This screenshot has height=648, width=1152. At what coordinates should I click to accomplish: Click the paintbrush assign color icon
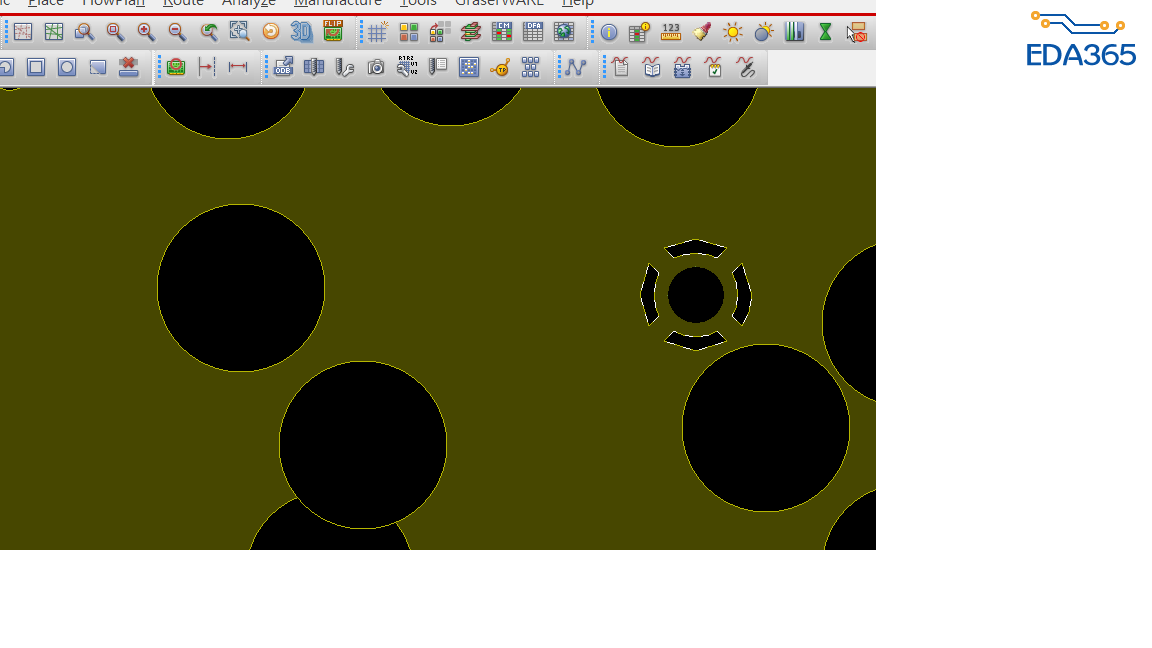coord(702,32)
